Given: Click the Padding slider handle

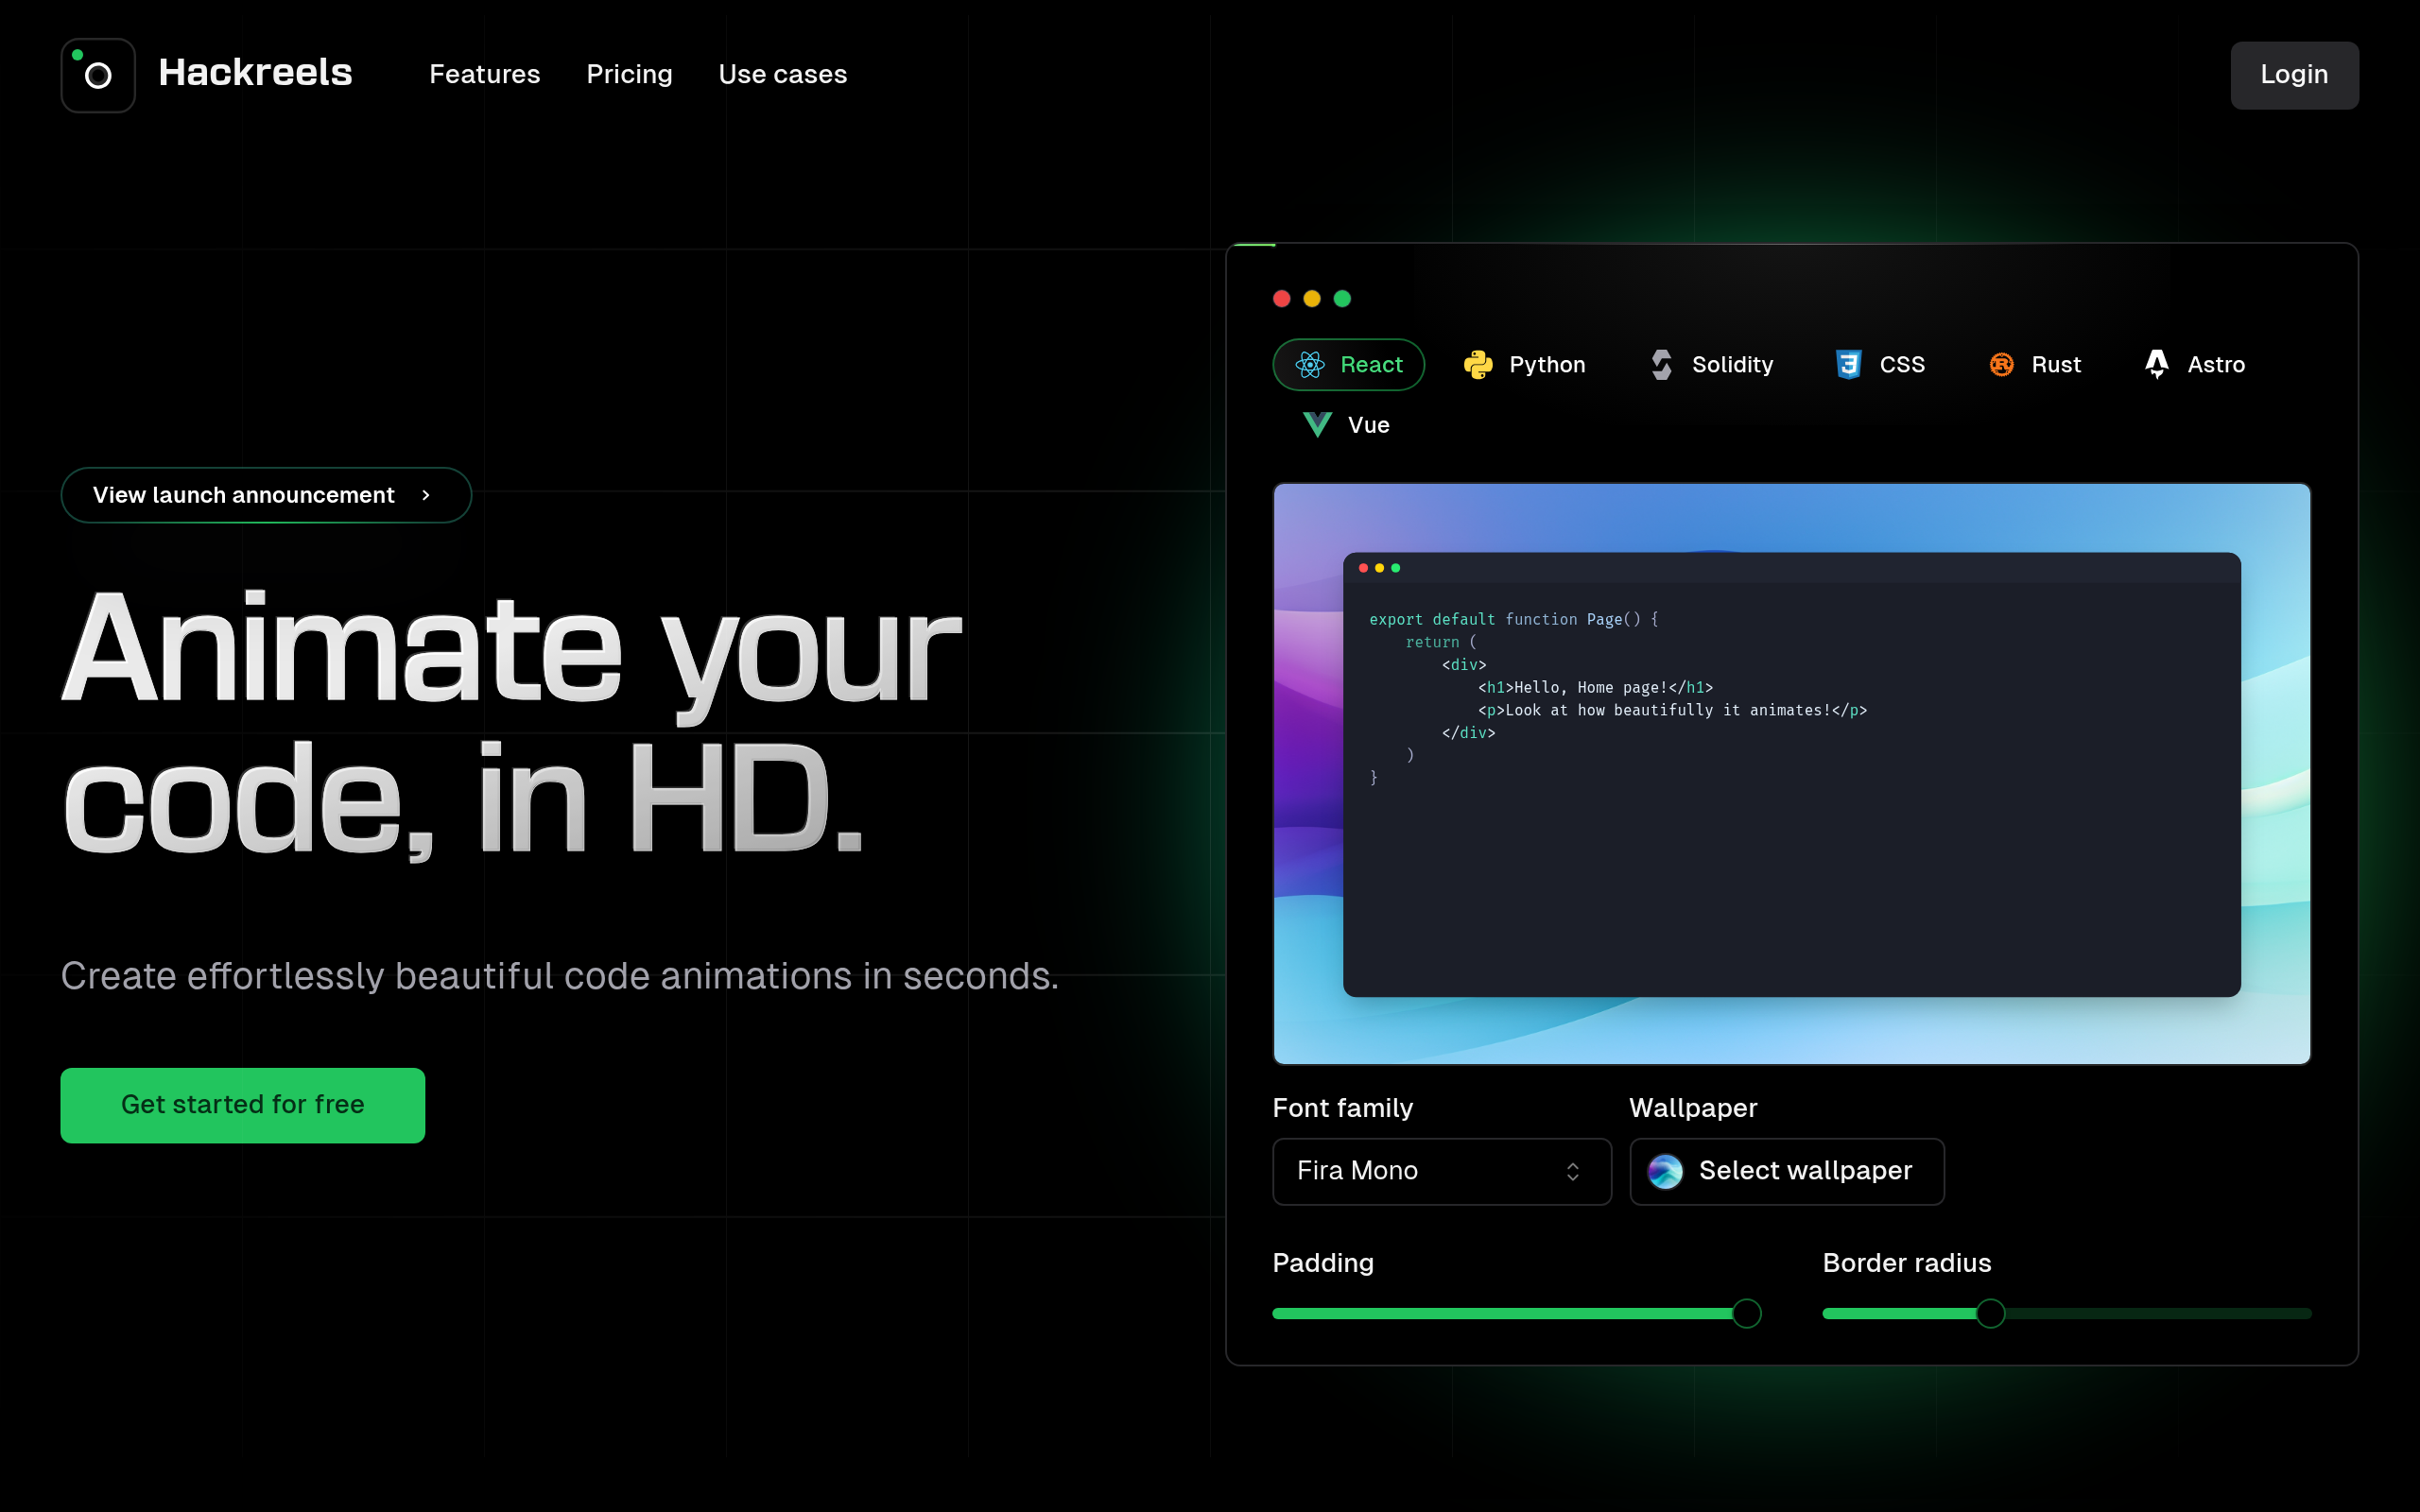Looking at the screenshot, I should coord(1747,1313).
